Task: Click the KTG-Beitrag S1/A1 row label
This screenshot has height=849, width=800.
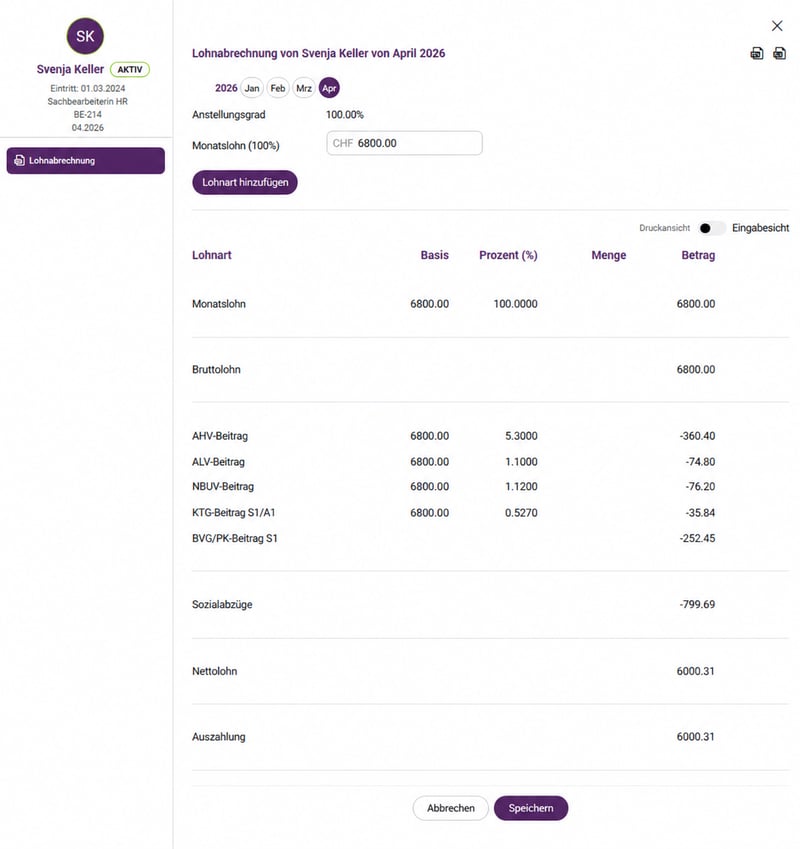Action: tap(233, 512)
